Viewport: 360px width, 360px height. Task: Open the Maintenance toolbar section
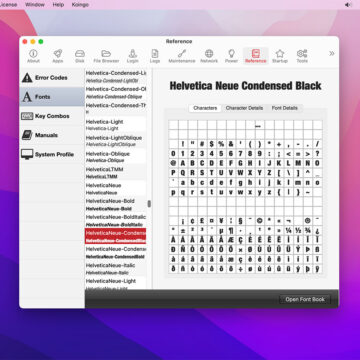(182, 56)
